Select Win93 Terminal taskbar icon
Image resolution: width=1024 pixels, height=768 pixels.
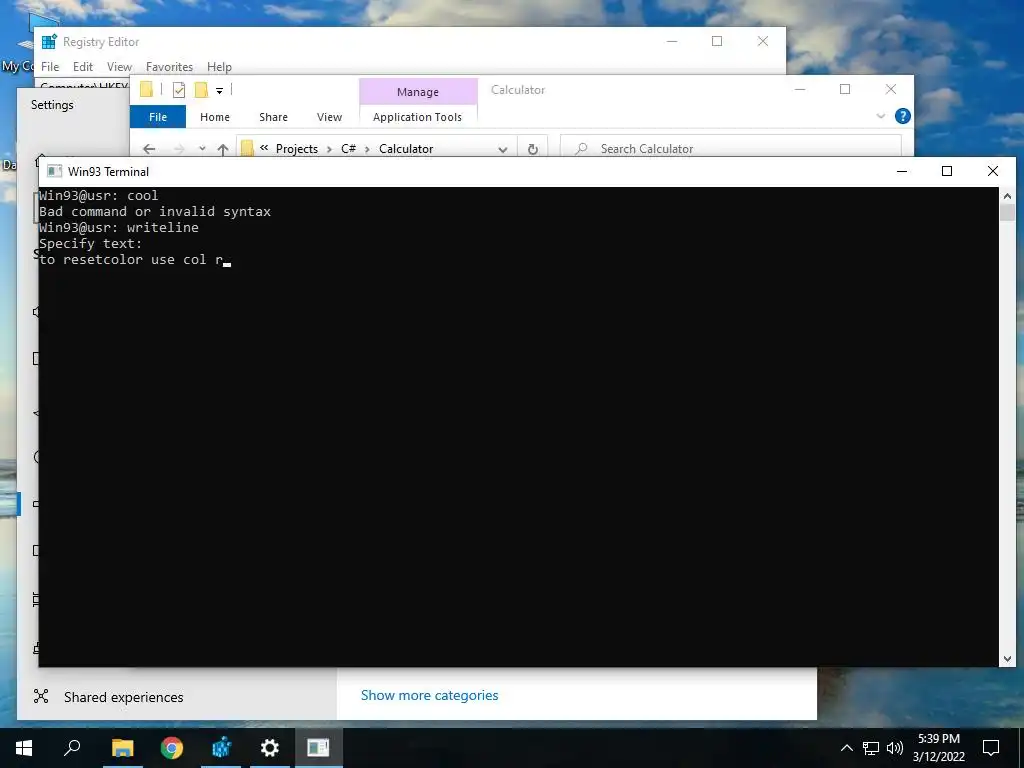(x=319, y=748)
